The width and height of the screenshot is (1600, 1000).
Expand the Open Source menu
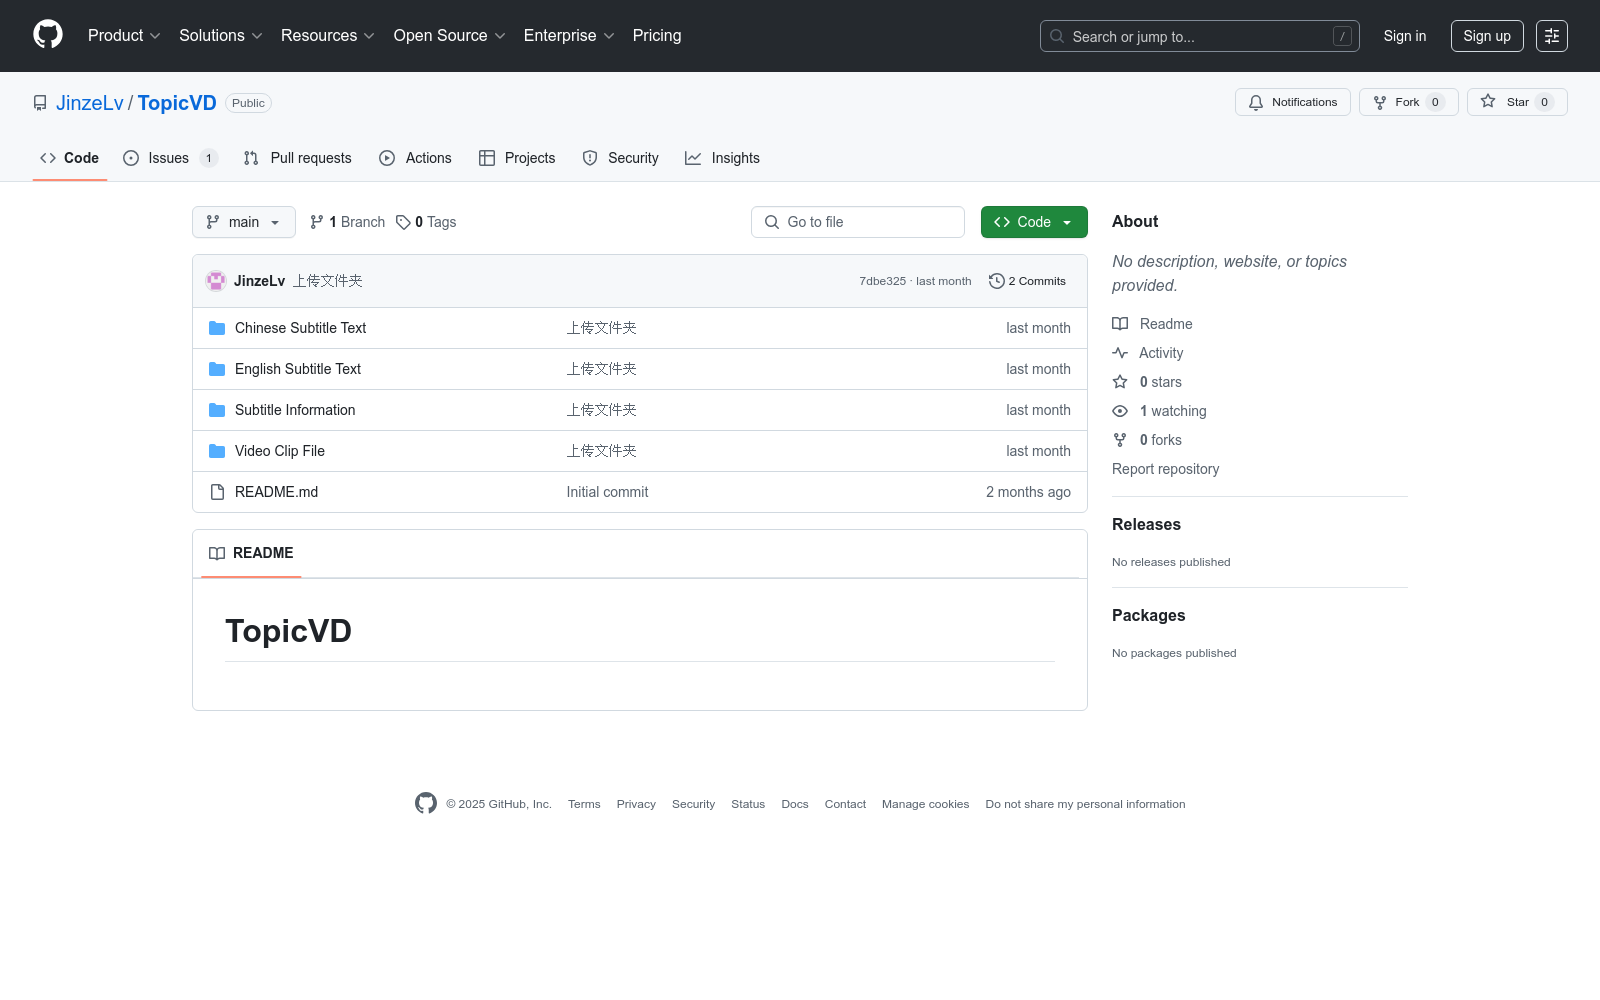pos(449,36)
